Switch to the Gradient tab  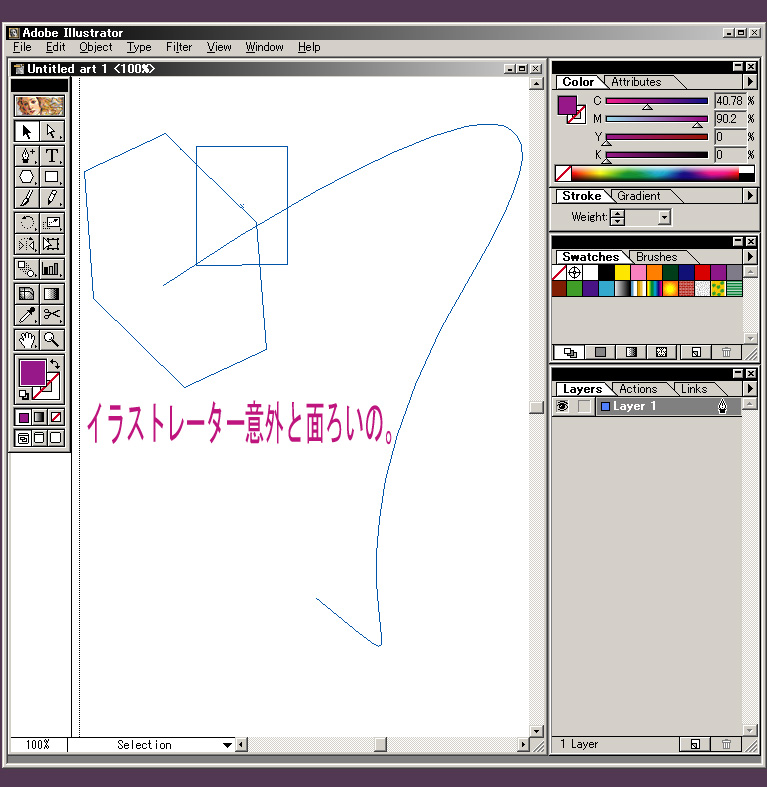(638, 196)
